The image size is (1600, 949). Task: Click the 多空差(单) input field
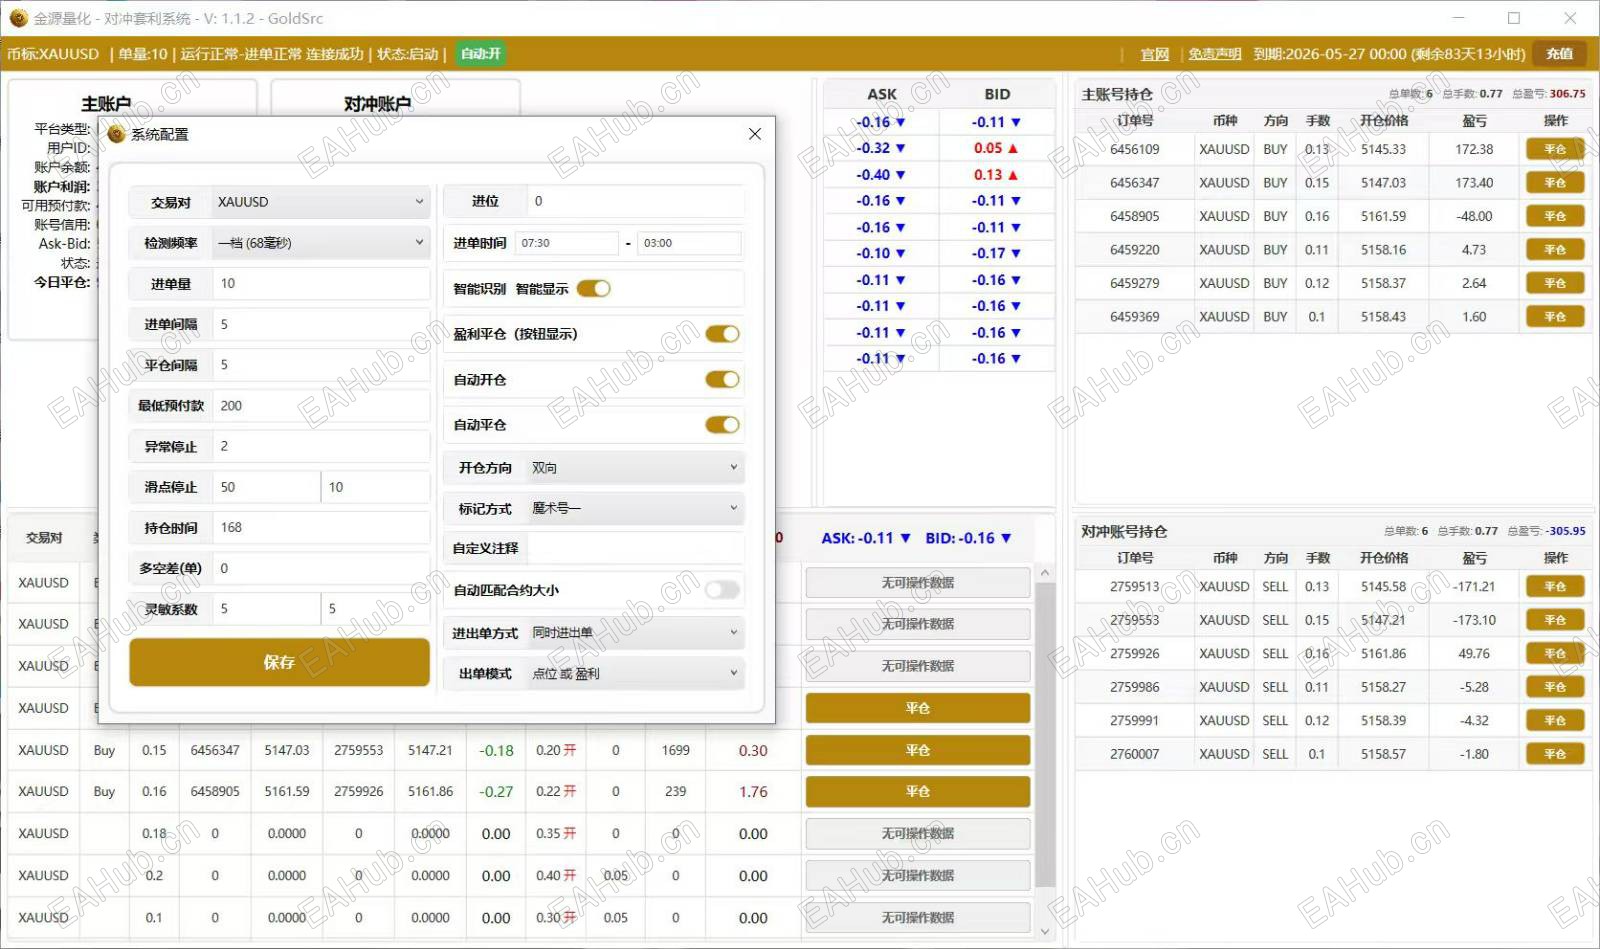pyautogui.click(x=321, y=568)
